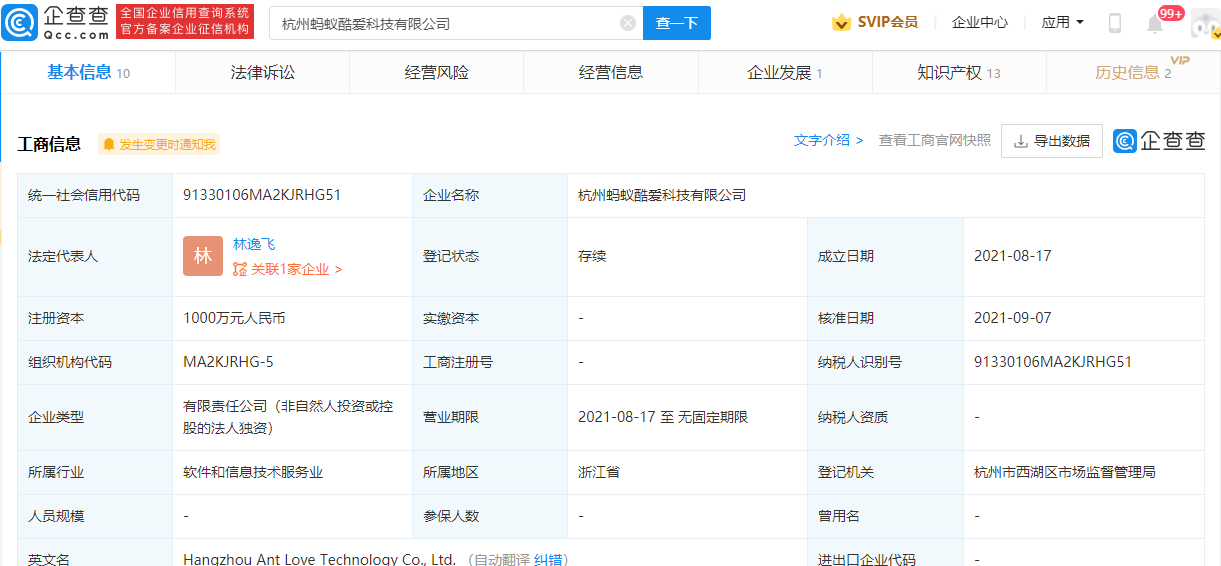
Task: Click the 纠错 correction link
Action: tap(546, 559)
